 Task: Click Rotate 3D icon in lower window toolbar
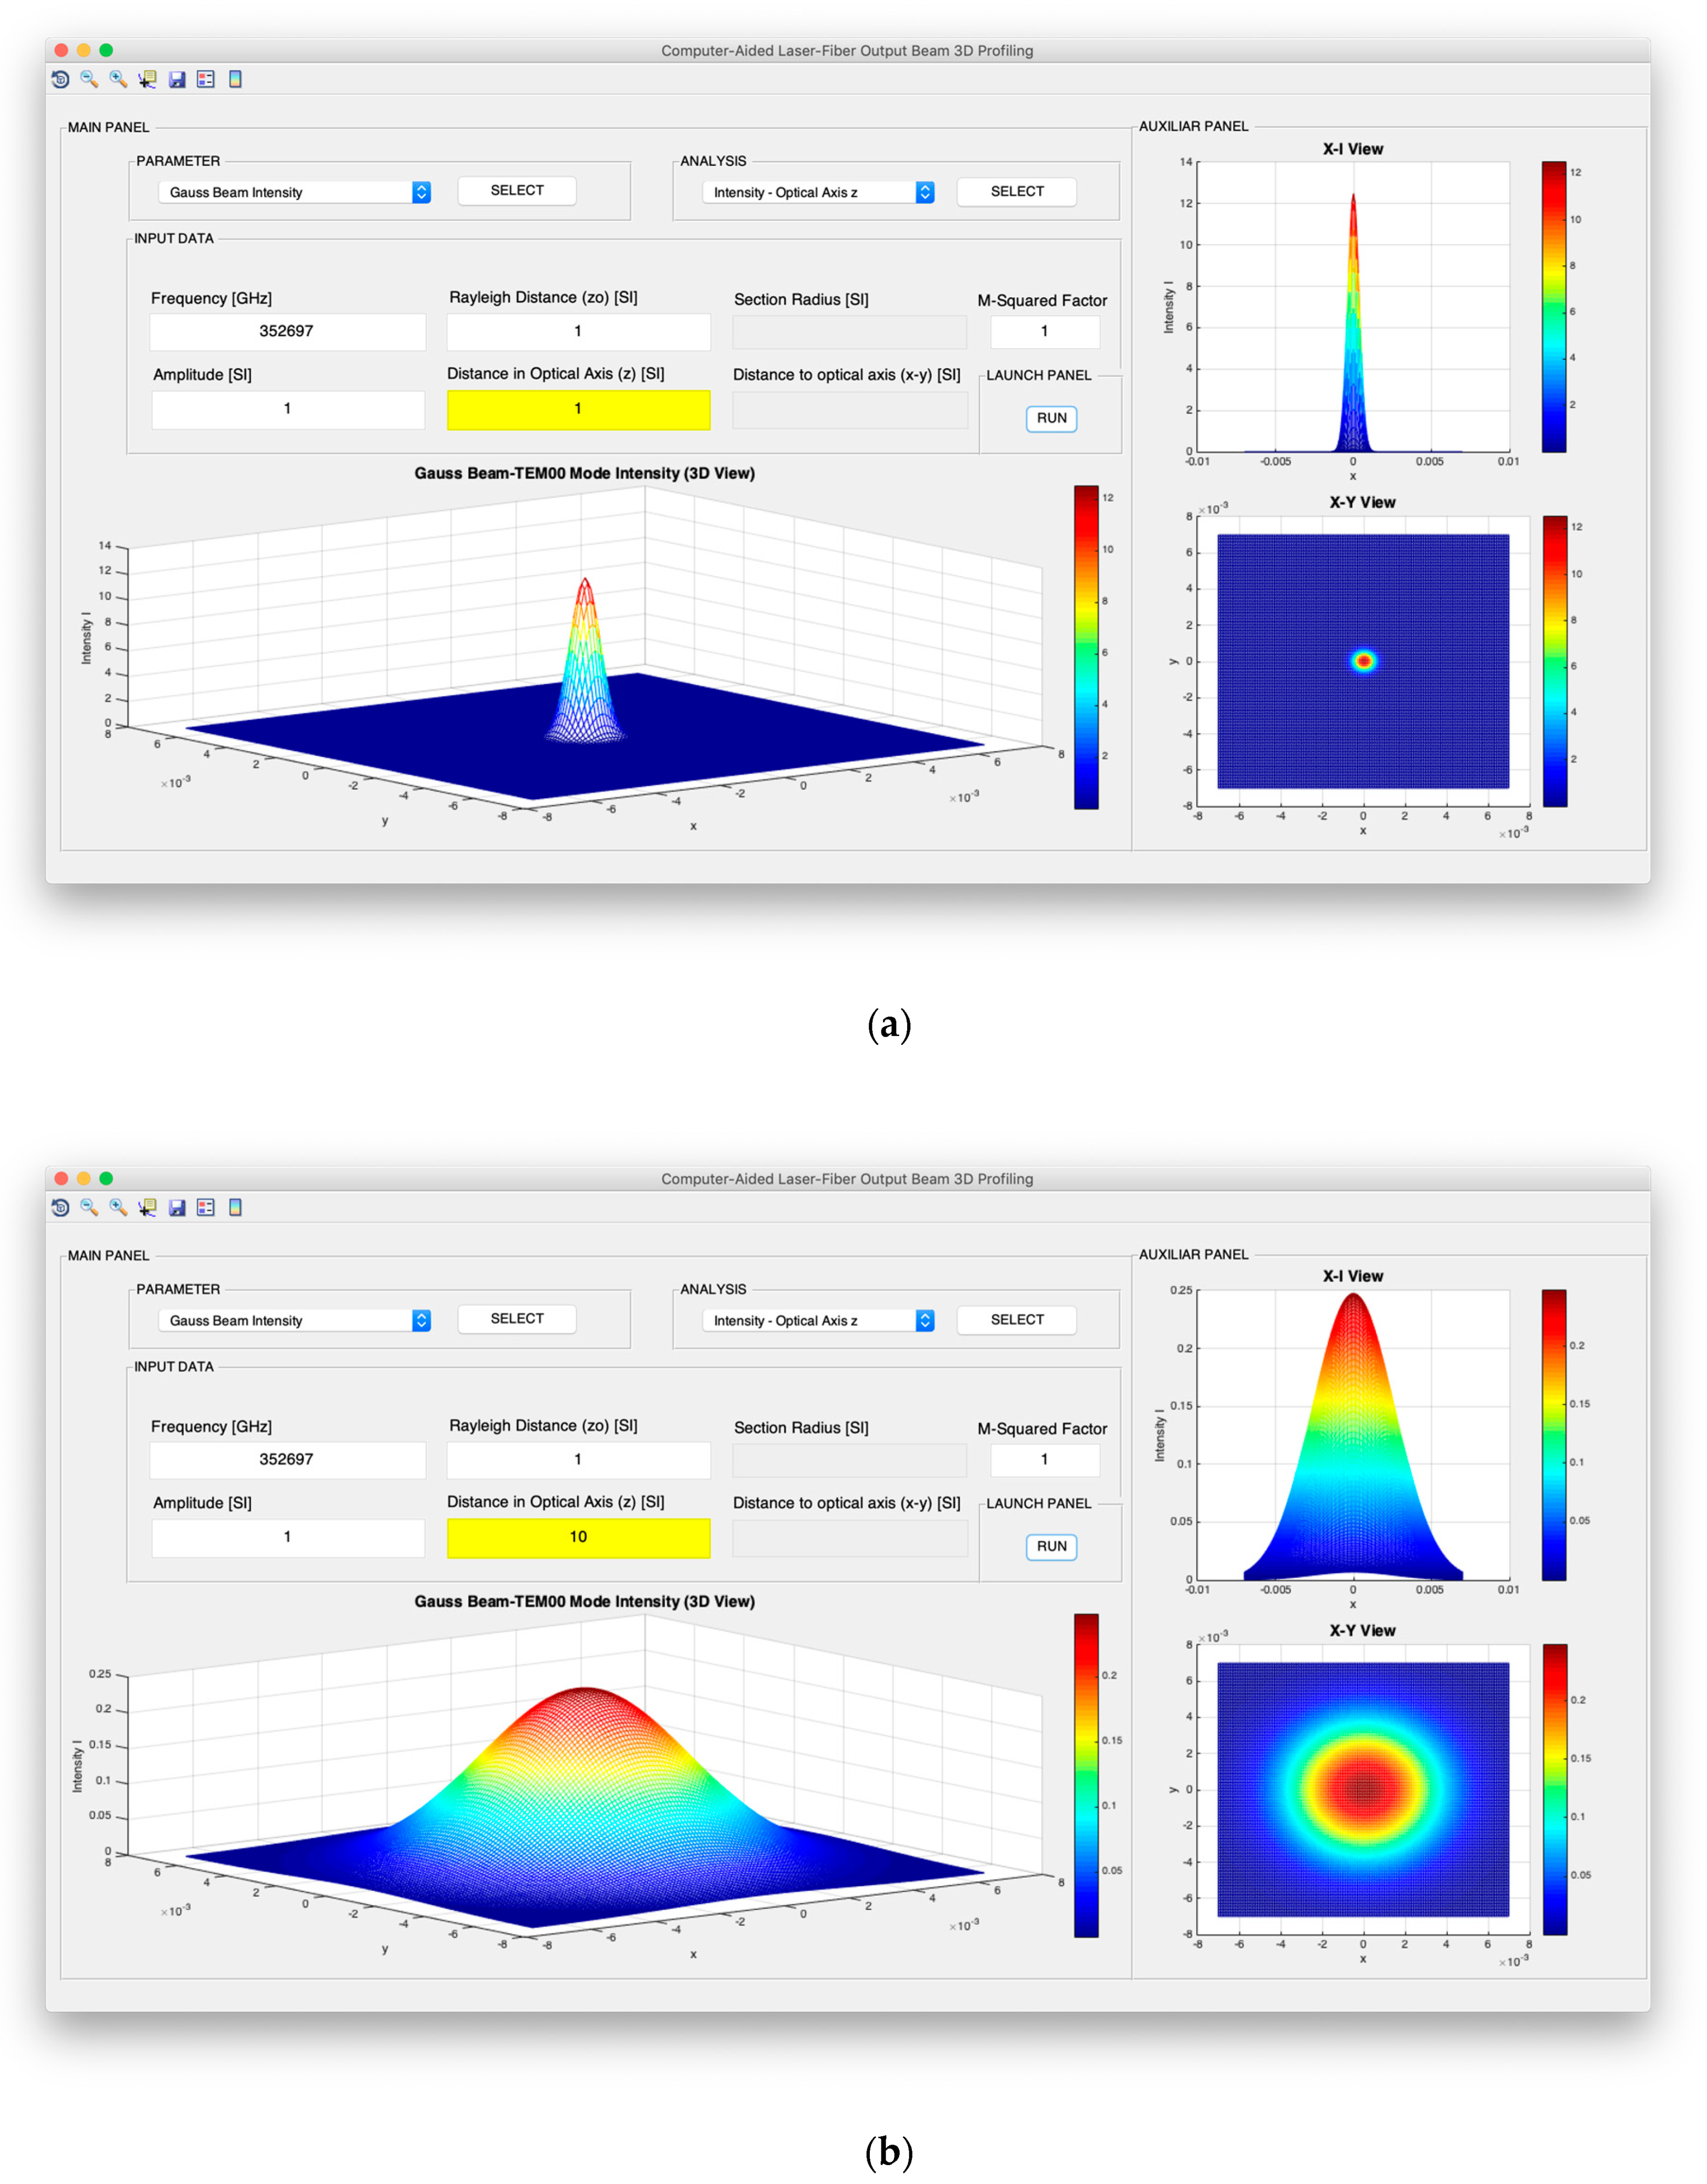coord(60,1207)
